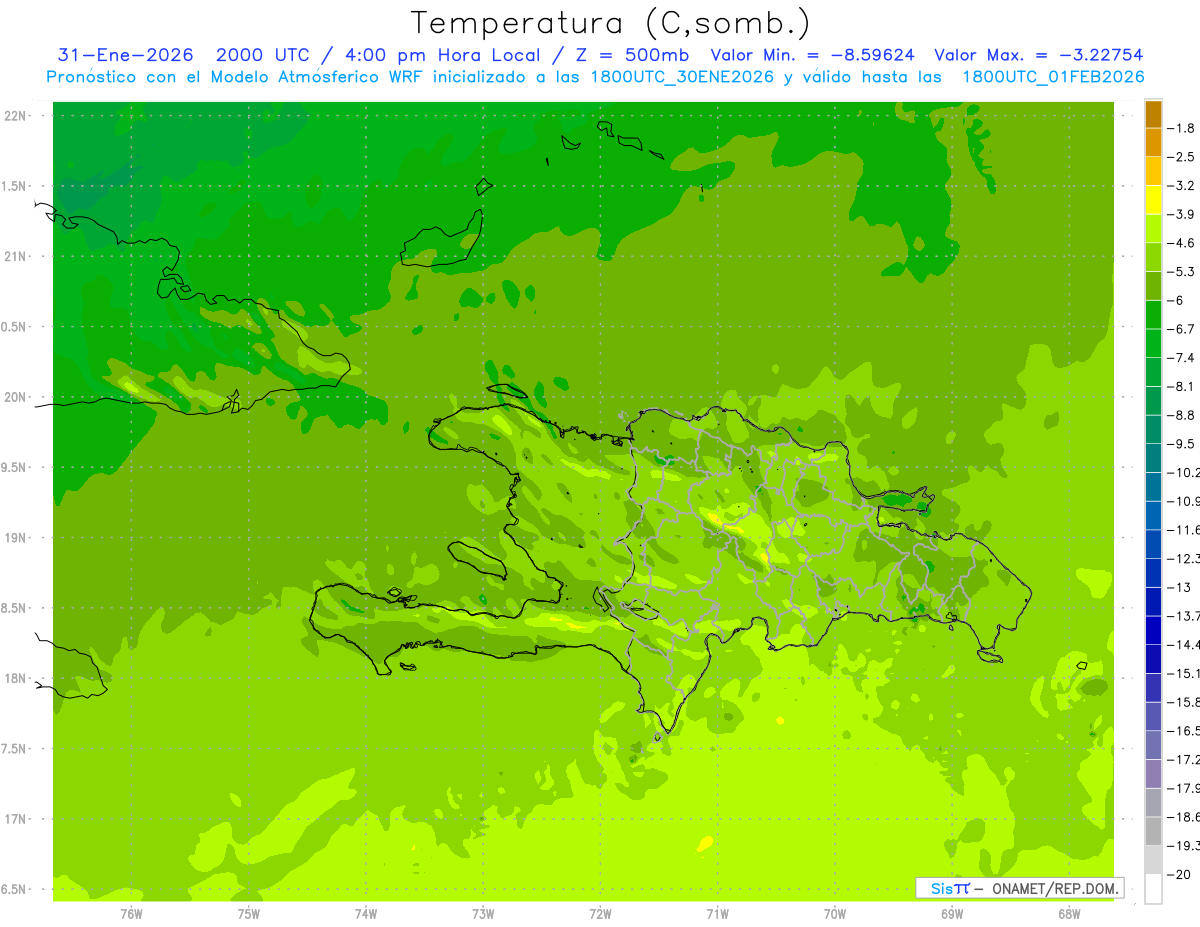Click the lime swatch between -3.9 and -4.6

point(1153,229)
